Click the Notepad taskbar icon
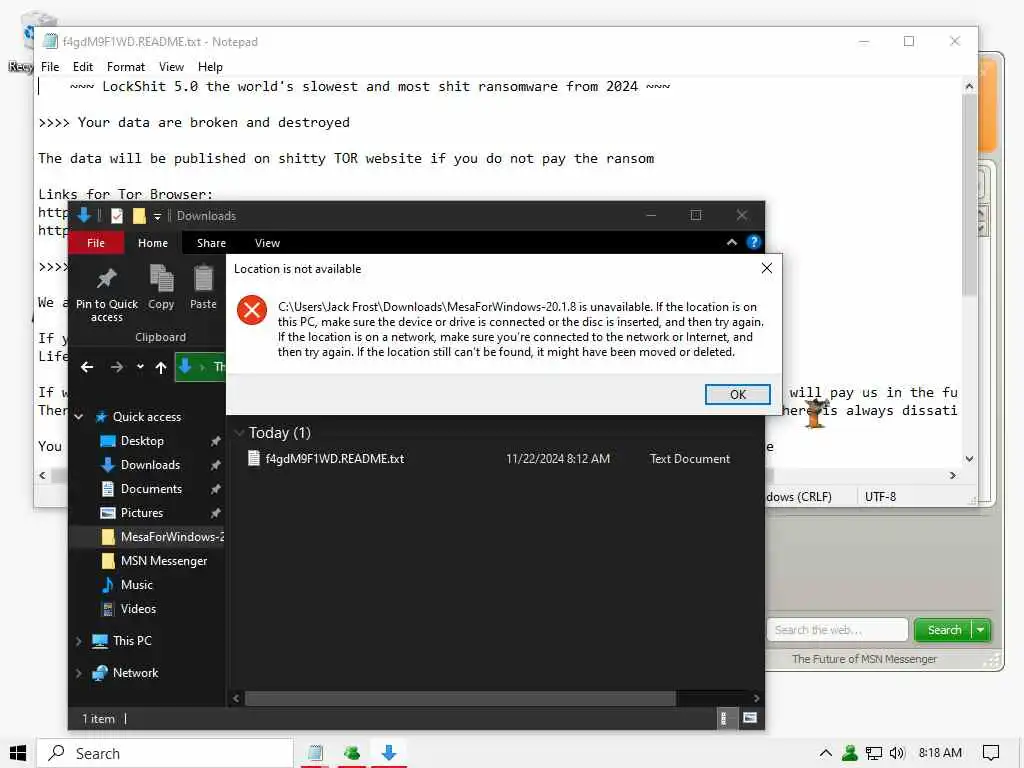This screenshot has width=1024, height=768. (315, 753)
